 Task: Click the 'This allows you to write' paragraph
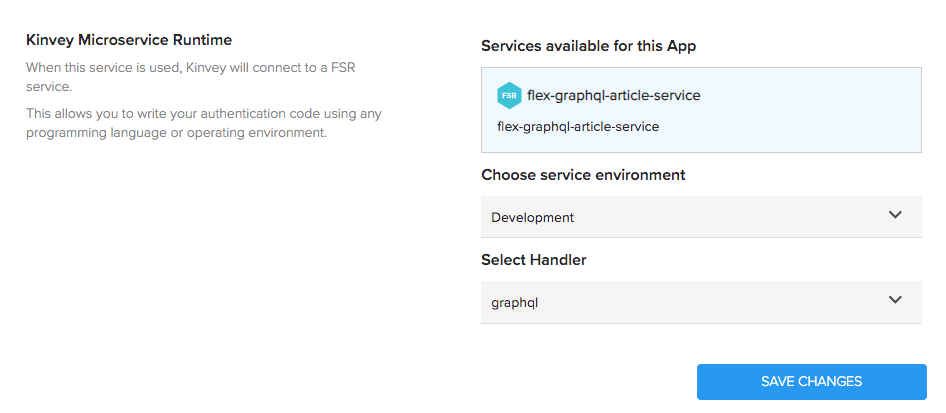(203, 114)
